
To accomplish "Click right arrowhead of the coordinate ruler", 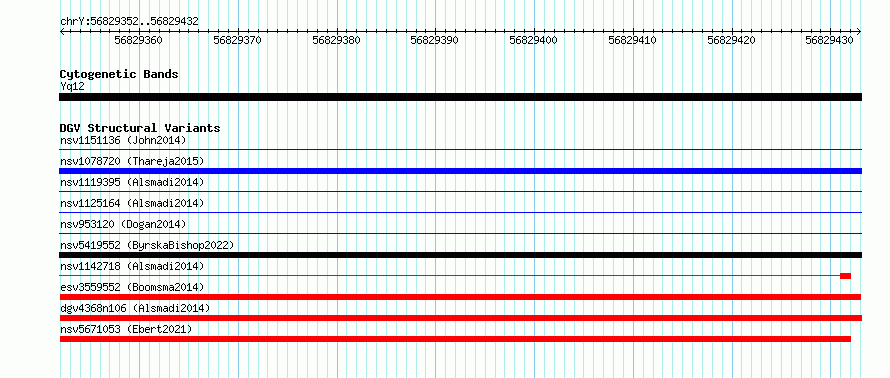I will [859, 31].
